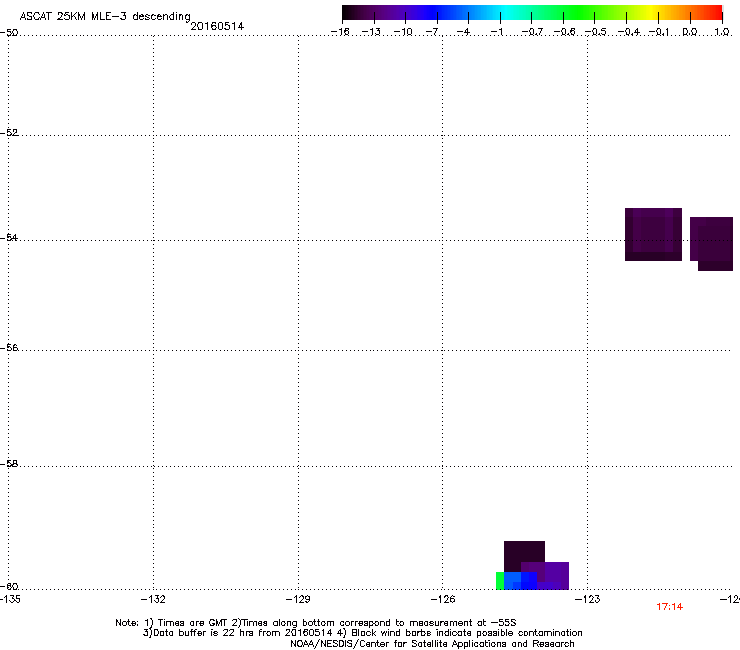Click the "NOAA/NESDIS/Center for Satellite Applications and Research" credit
Image resolution: width=740 pixels, height=650 pixels.
point(432,644)
